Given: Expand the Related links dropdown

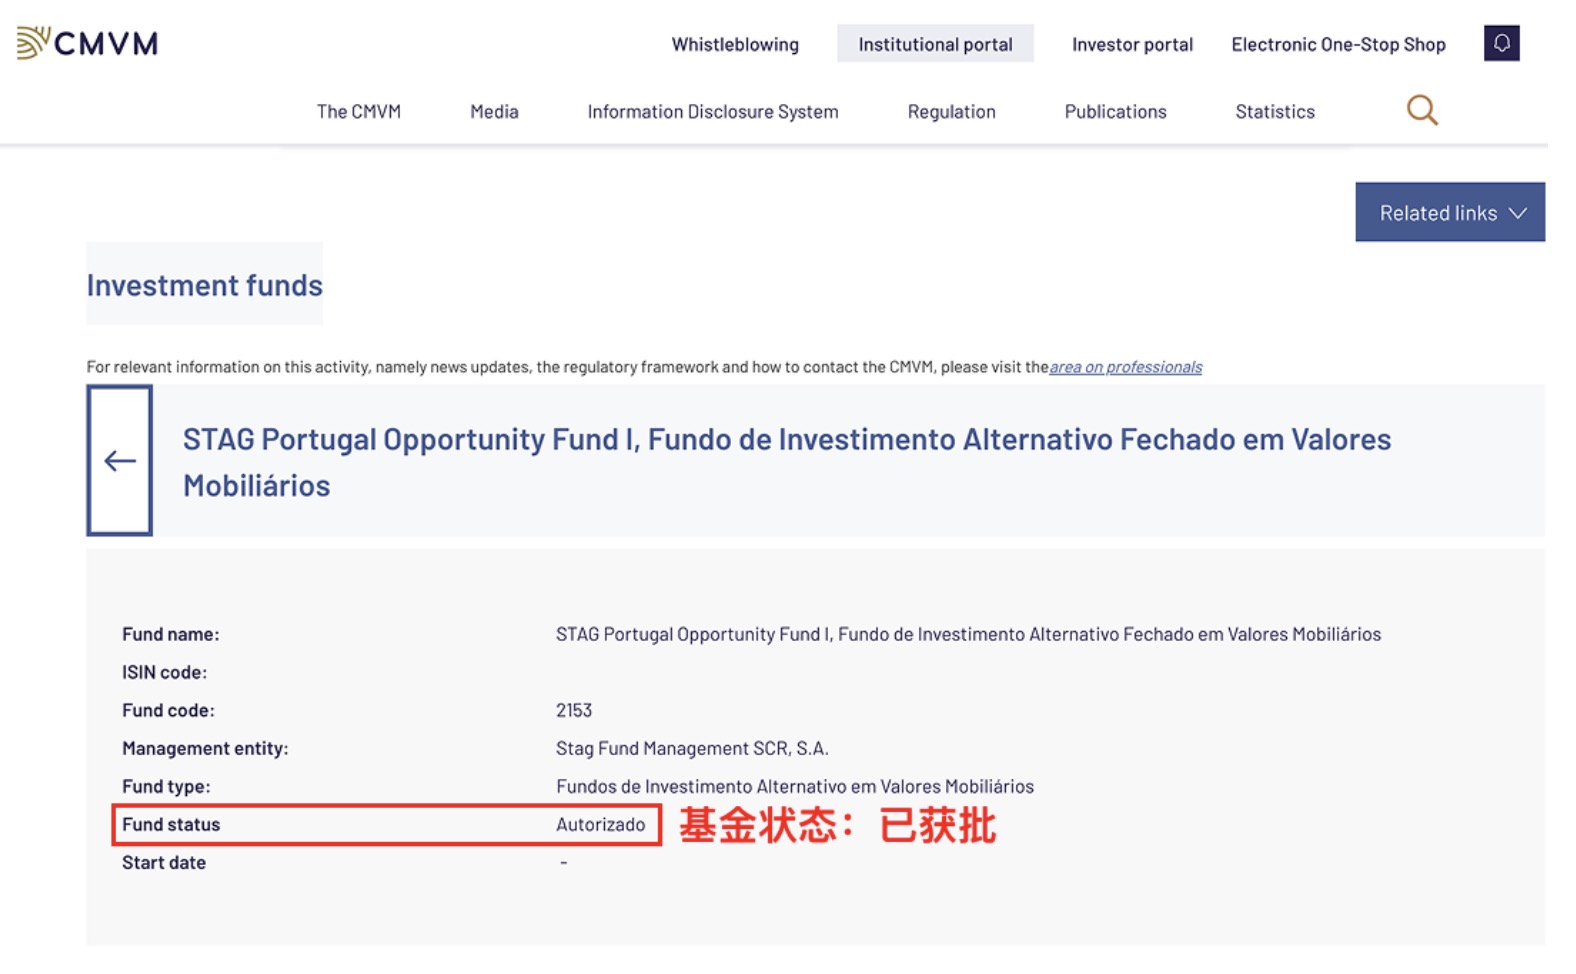Looking at the screenshot, I should click(1449, 212).
